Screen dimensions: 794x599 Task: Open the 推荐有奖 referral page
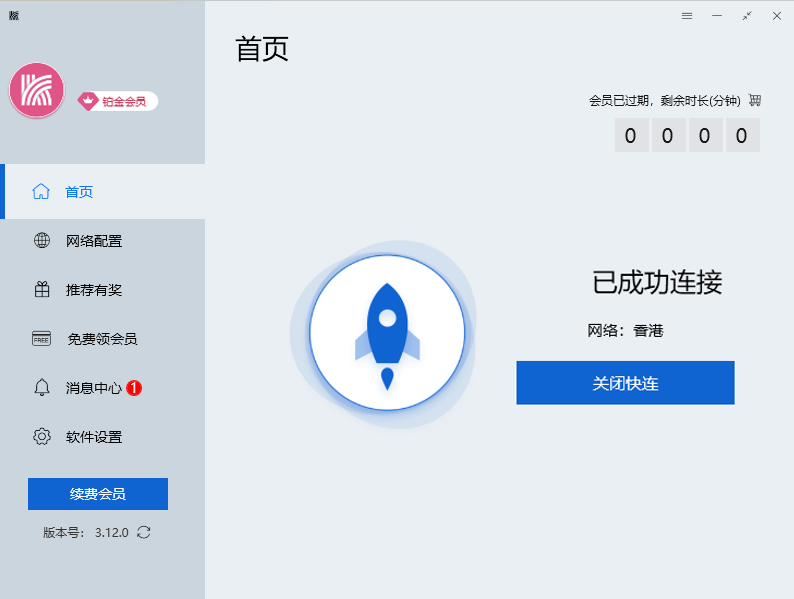pyautogui.click(x=93, y=290)
